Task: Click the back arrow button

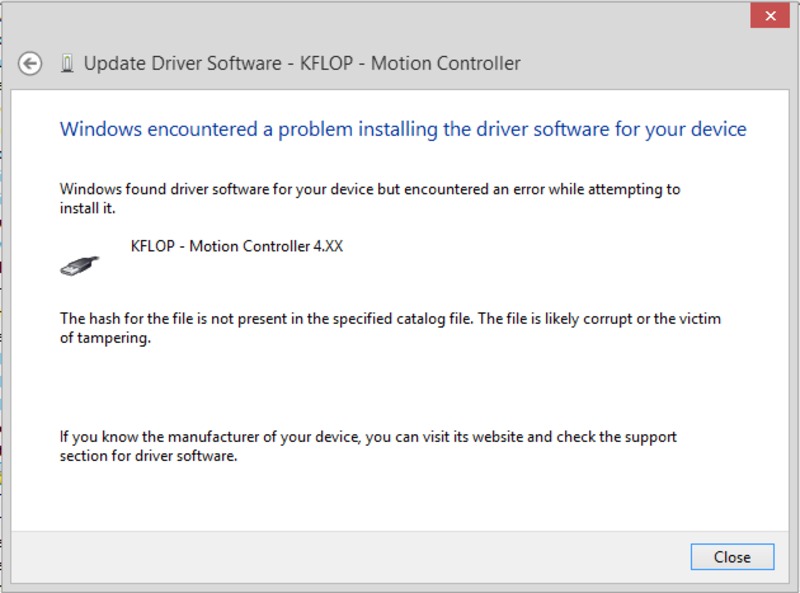Action: point(31,64)
